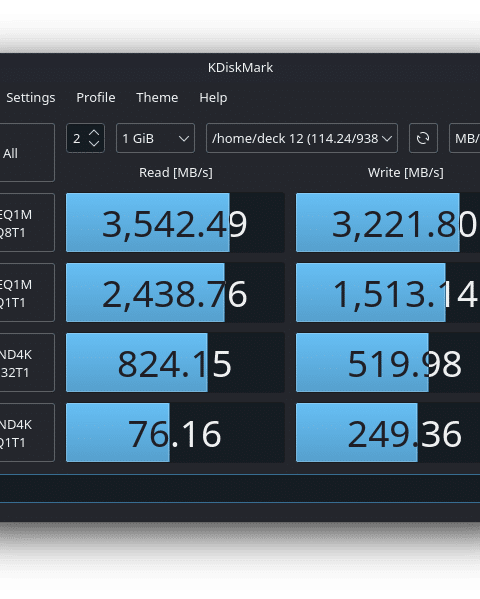Click the 824.15 read result

pos(175,363)
